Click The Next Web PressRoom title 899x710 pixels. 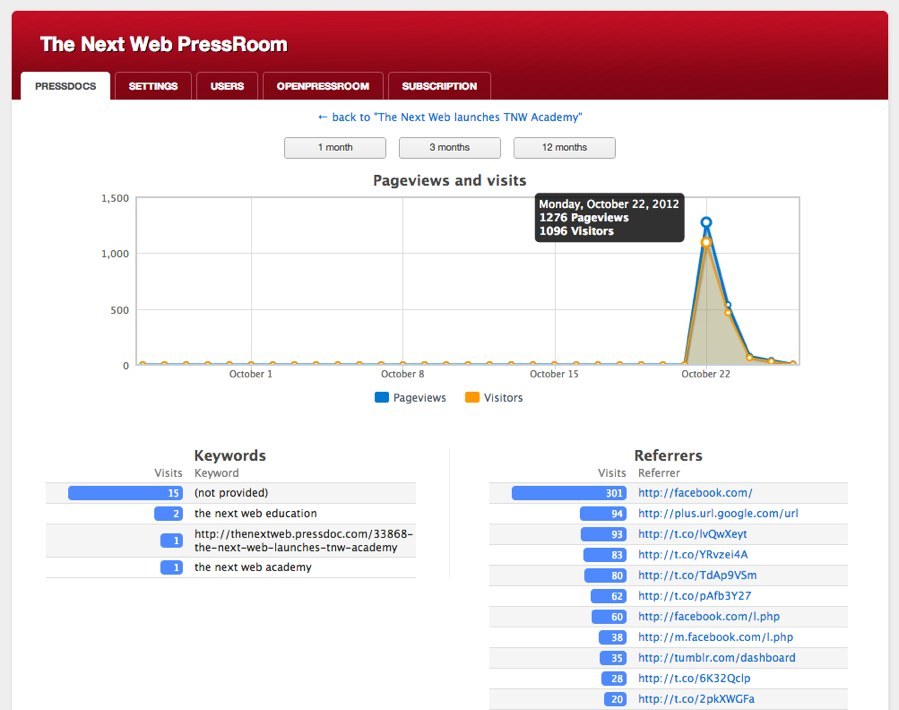(164, 45)
